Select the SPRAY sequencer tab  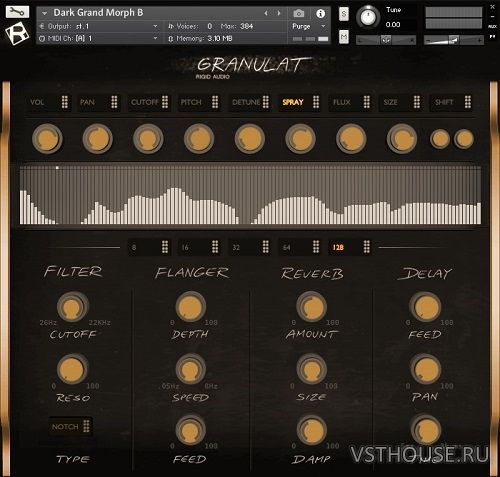(300, 102)
